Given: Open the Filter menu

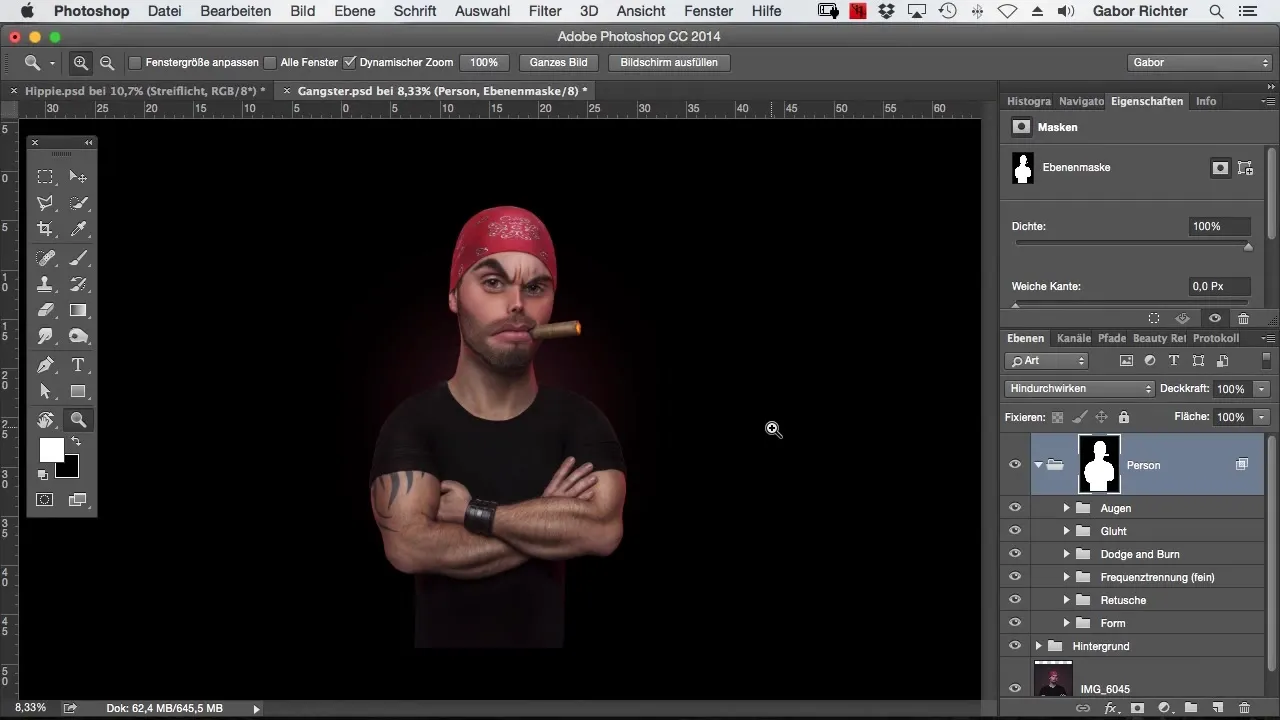Looking at the screenshot, I should point(545,11).
